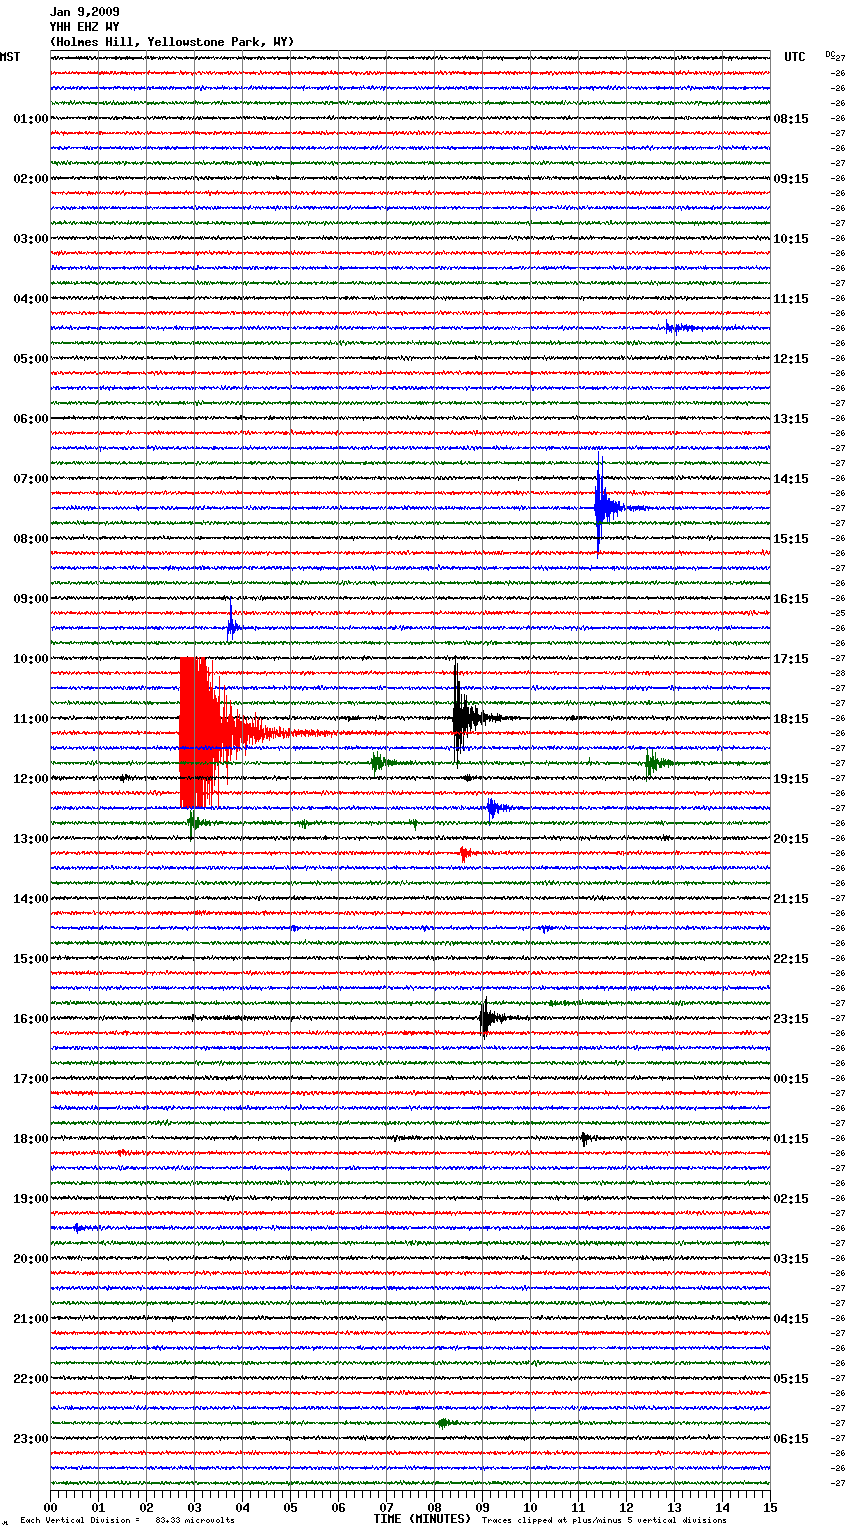Screen dimensions: 850x1534
Task: Select minute axis label '03' at bottom
Action: point(194,1507)
